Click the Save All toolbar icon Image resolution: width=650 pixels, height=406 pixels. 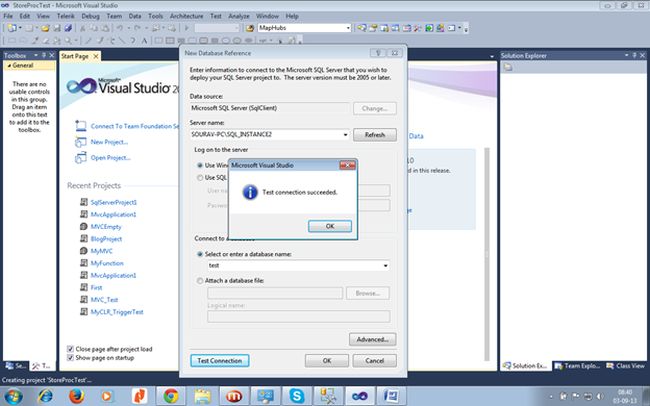(68, 28)
